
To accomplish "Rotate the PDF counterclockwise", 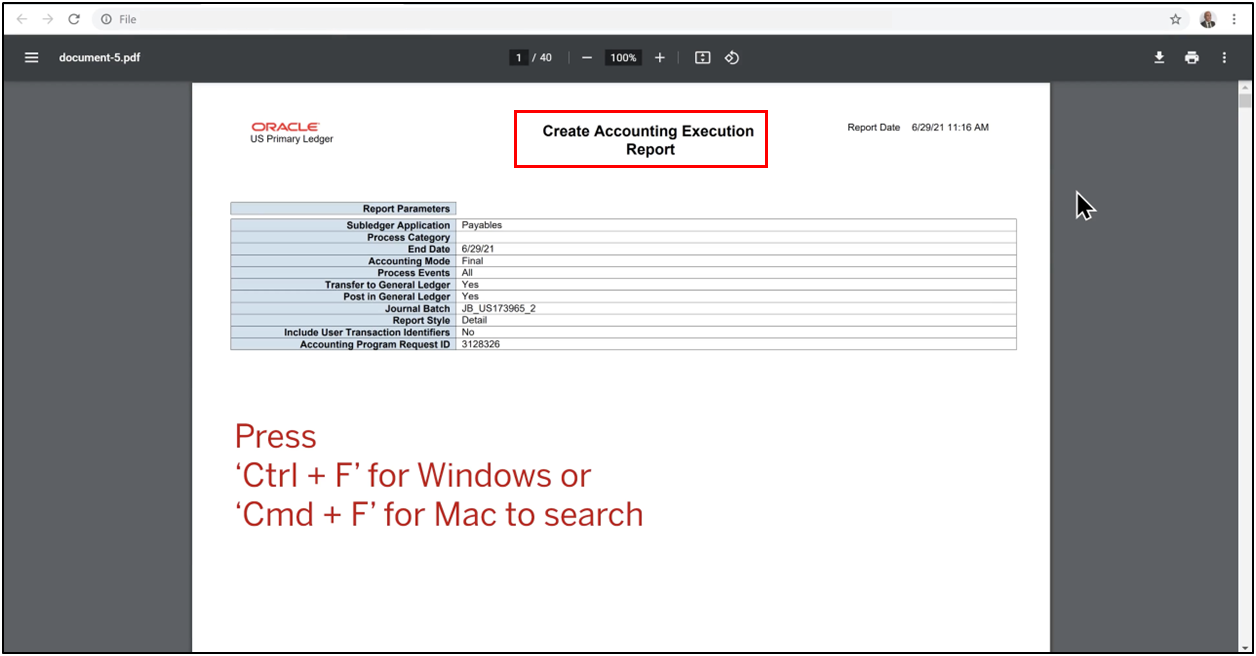I will (732, 57).
